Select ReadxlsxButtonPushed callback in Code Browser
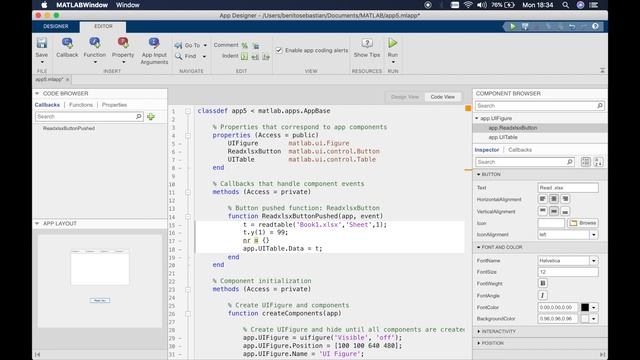Viewport: 640px width, 360px height. pos(69,128)
